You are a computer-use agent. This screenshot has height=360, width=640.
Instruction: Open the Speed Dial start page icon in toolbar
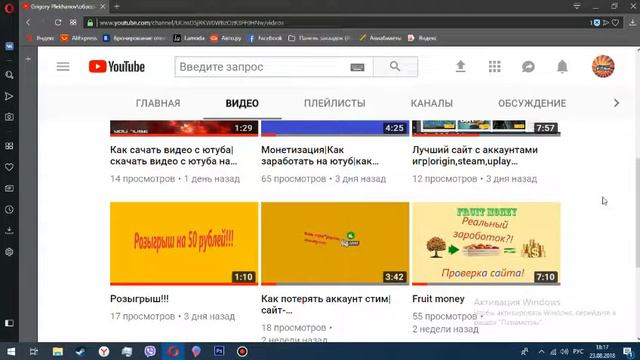pyautogui.click(x=73, y=22)
